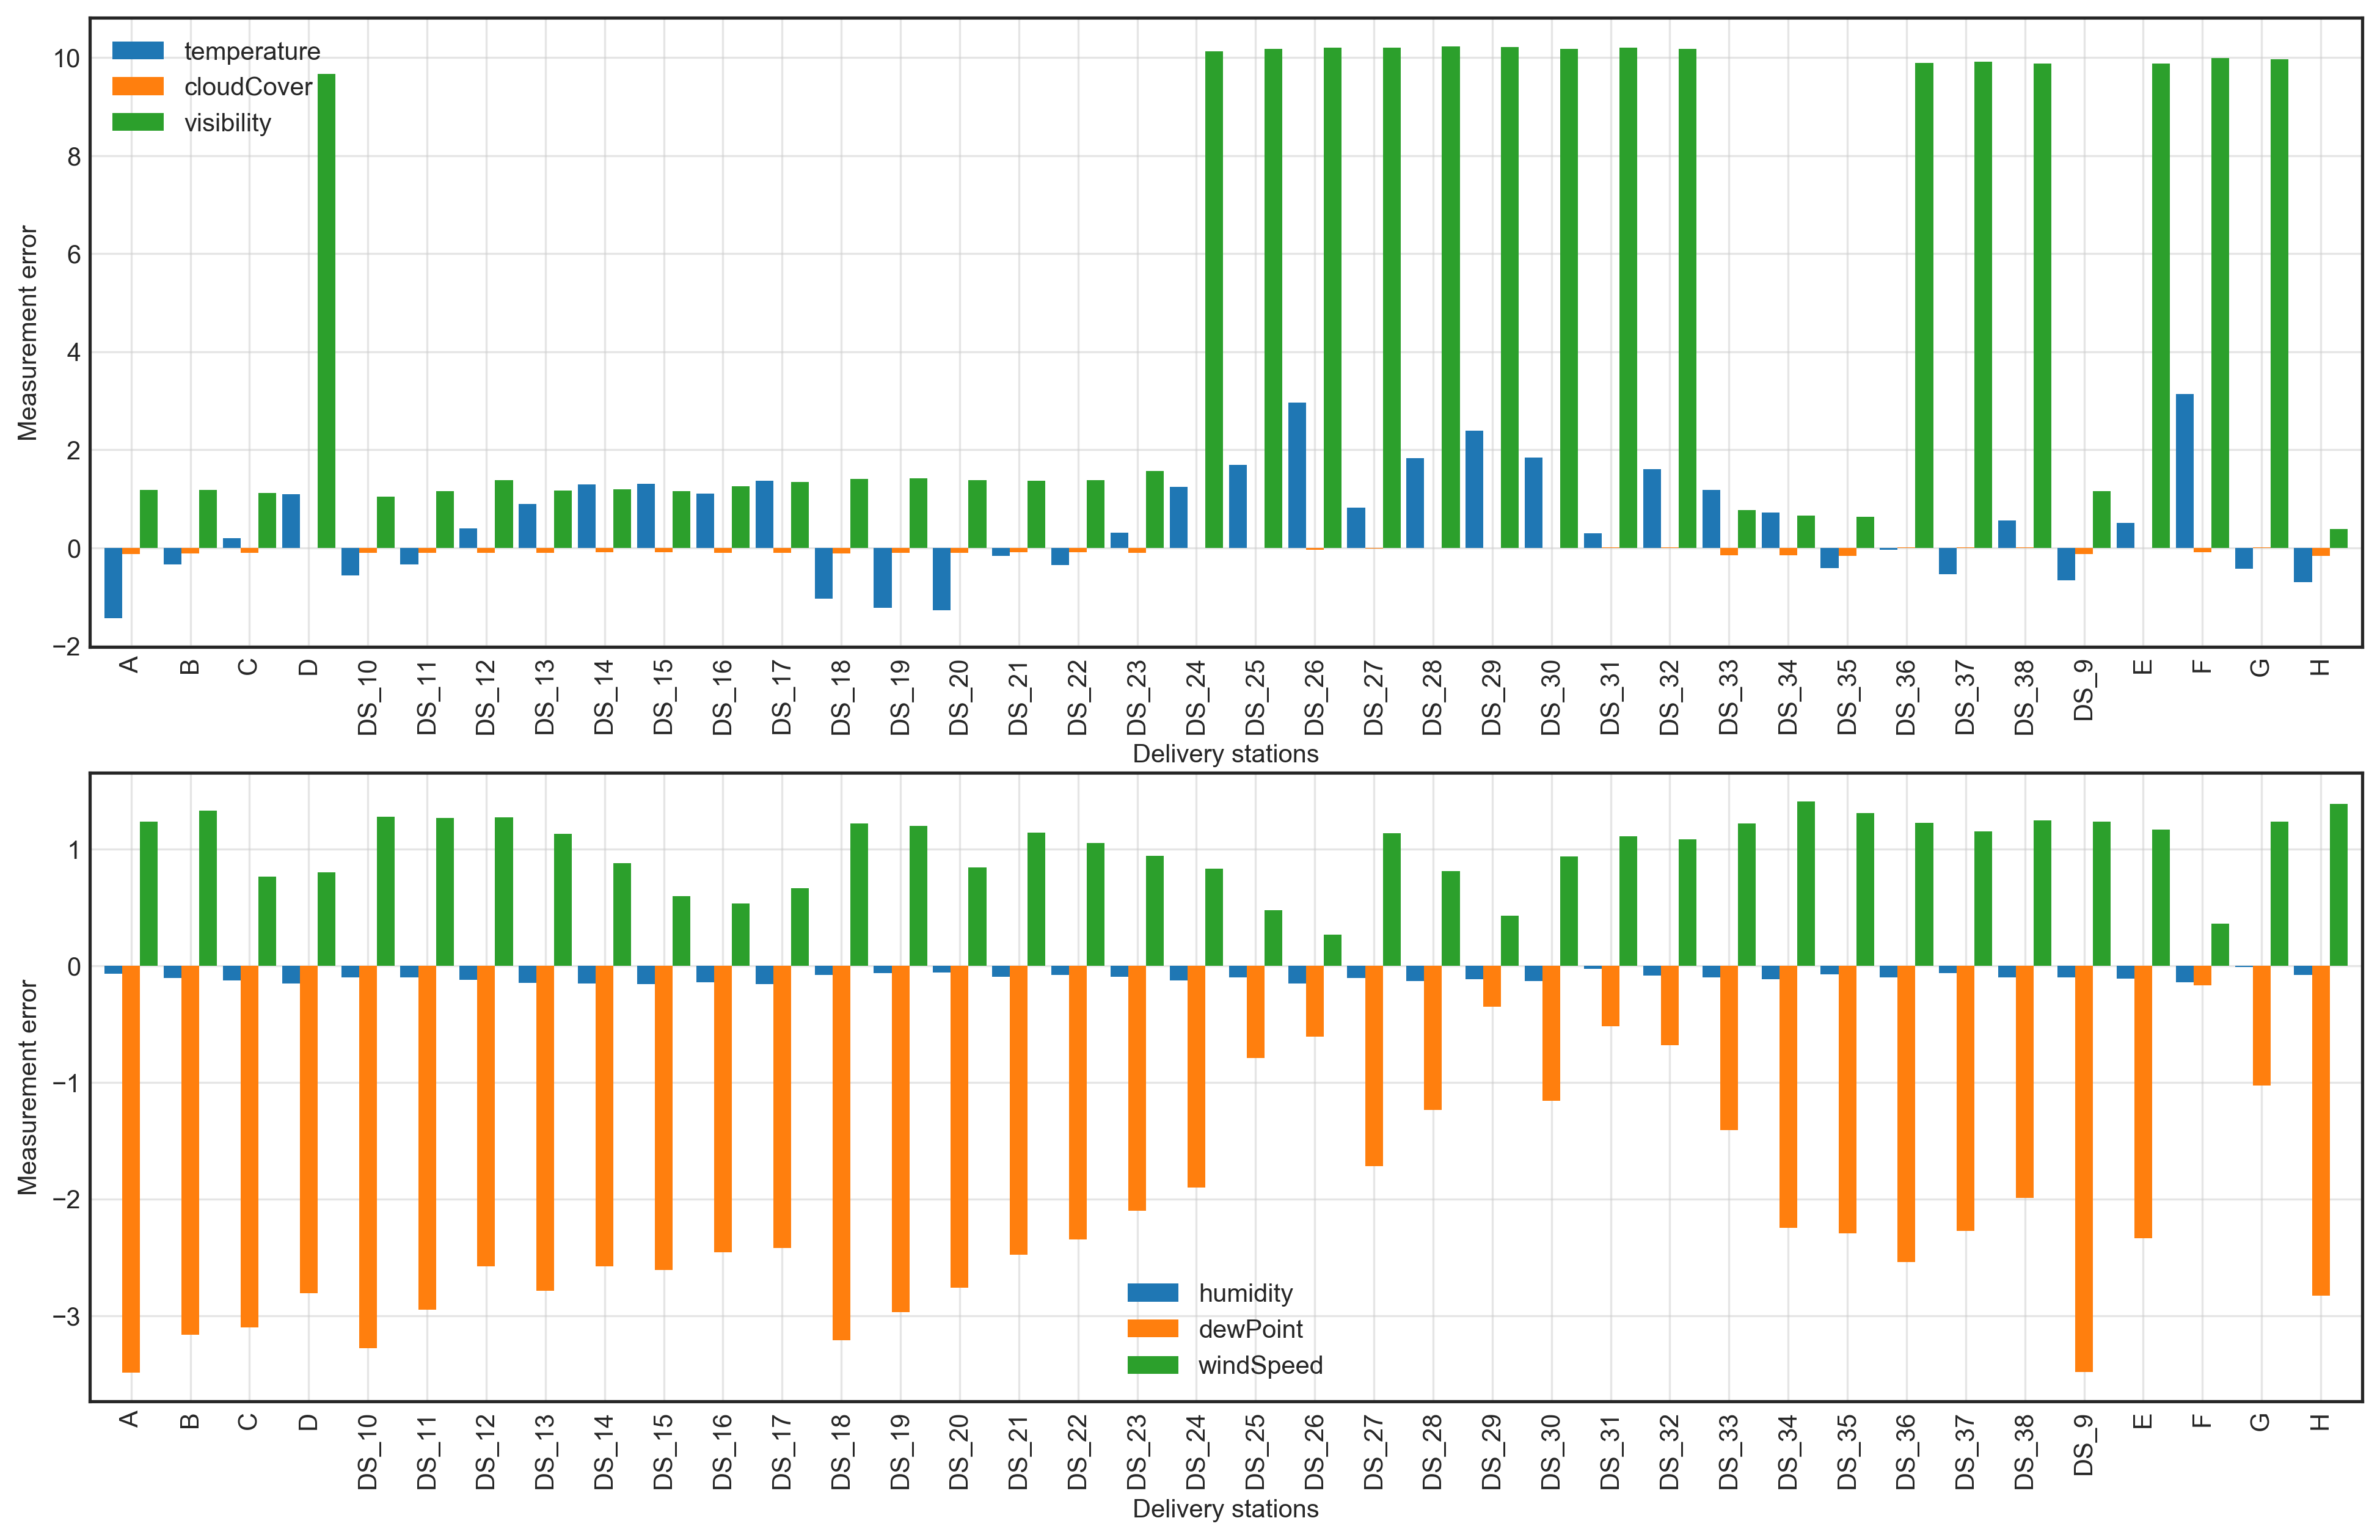This screenshot has height=1540, width=2380.
Task: Click the windSpeed legend label text
Action: pyautogui.click(x=1260, y=1366)
